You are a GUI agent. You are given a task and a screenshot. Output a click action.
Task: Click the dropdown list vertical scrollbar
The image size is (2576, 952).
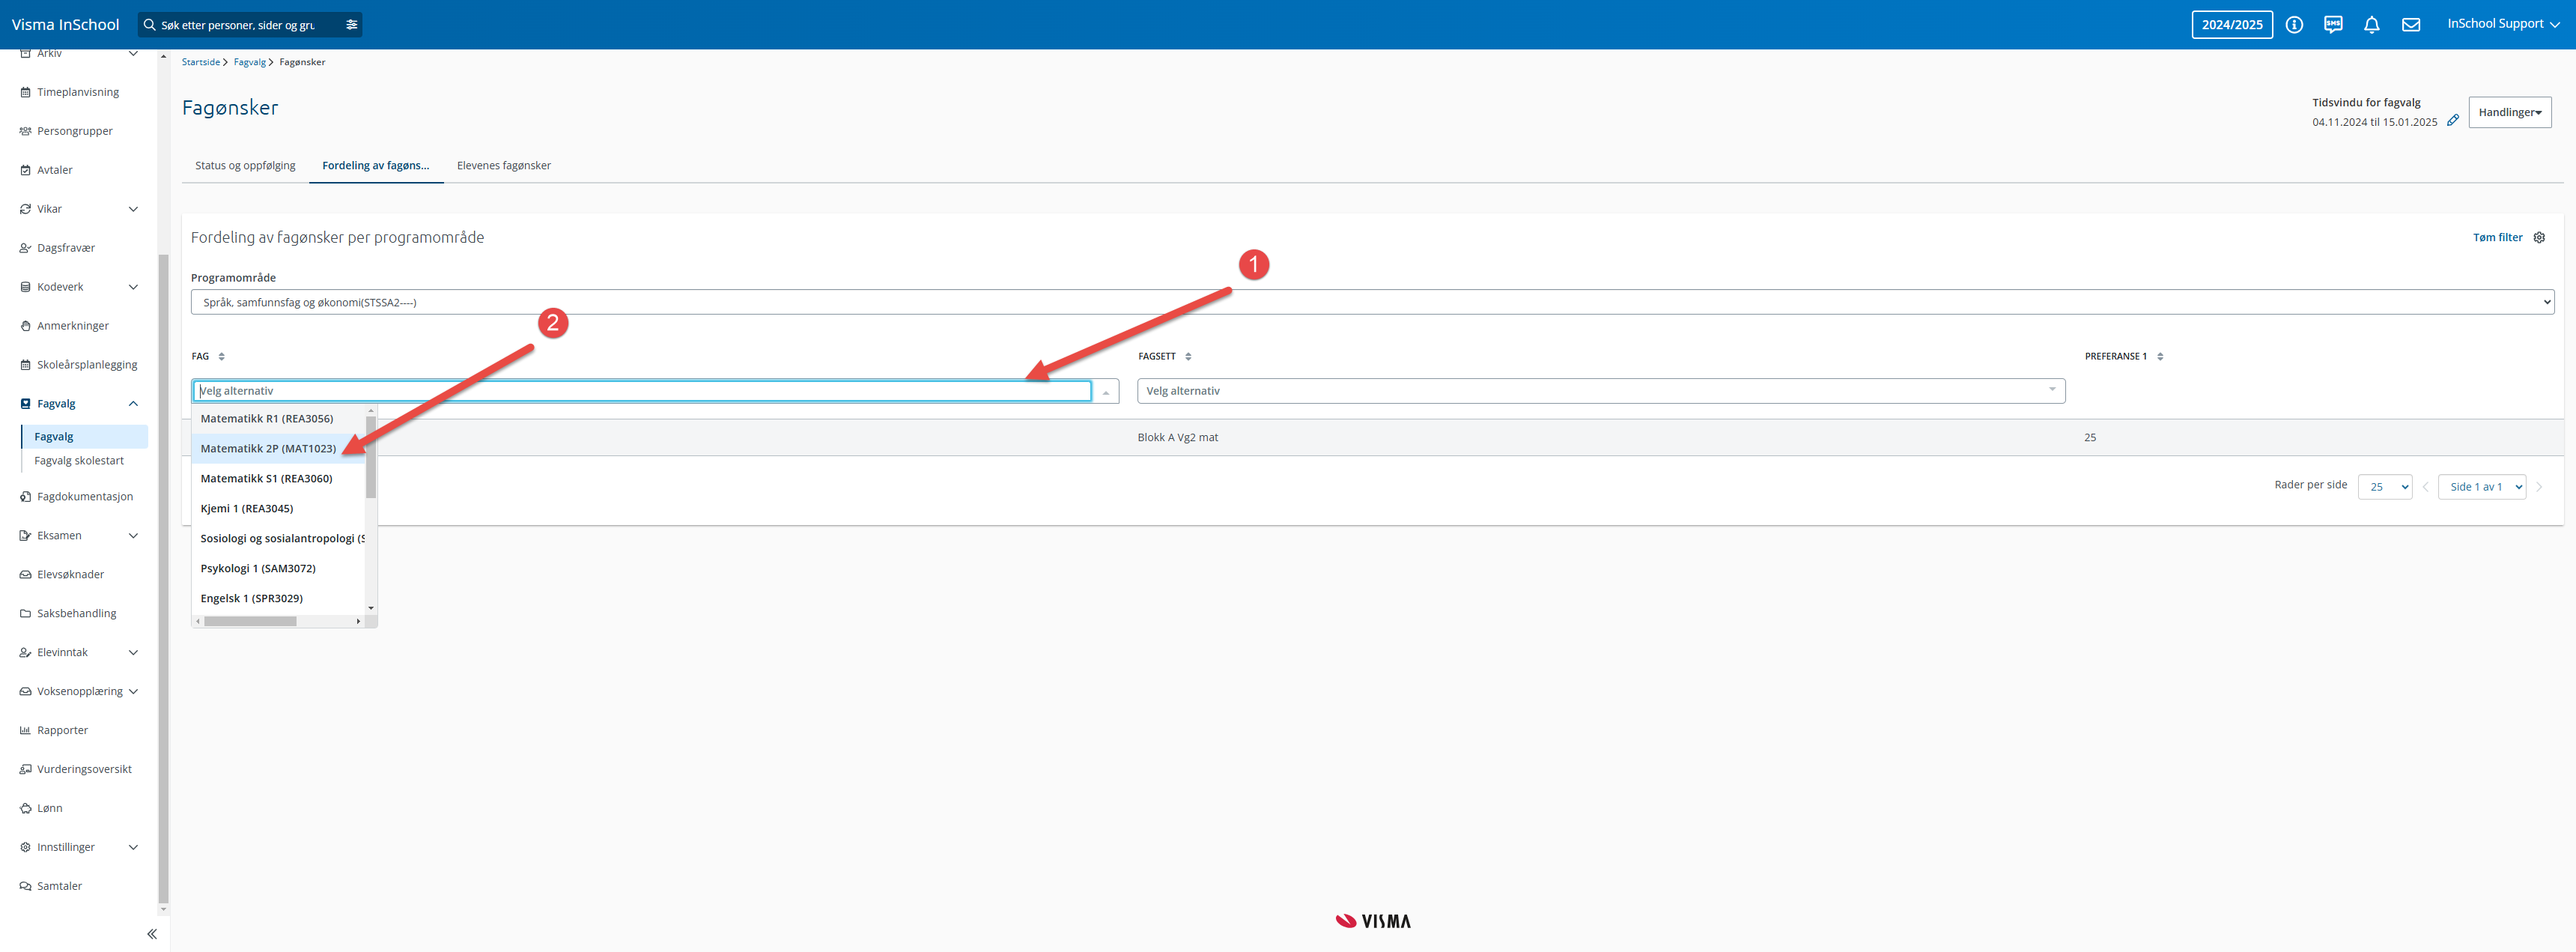370,456
